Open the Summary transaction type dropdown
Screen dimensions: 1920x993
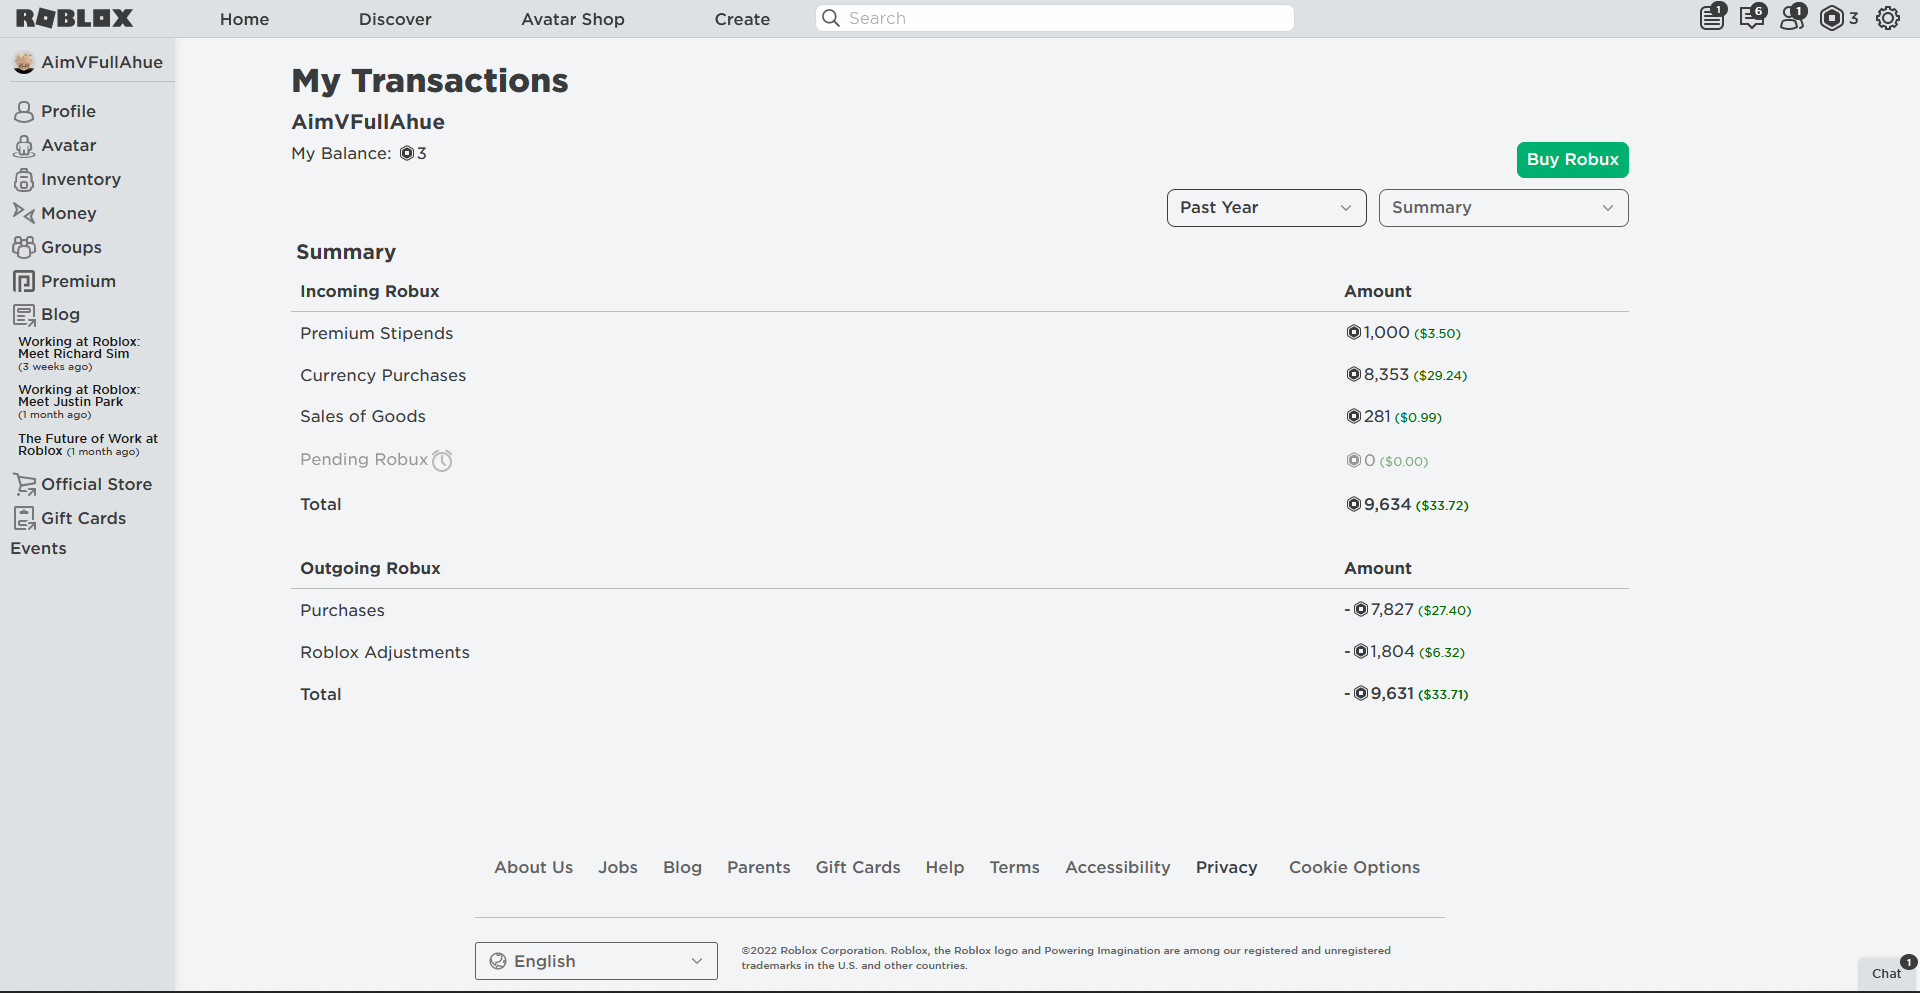coord(1503,208)
